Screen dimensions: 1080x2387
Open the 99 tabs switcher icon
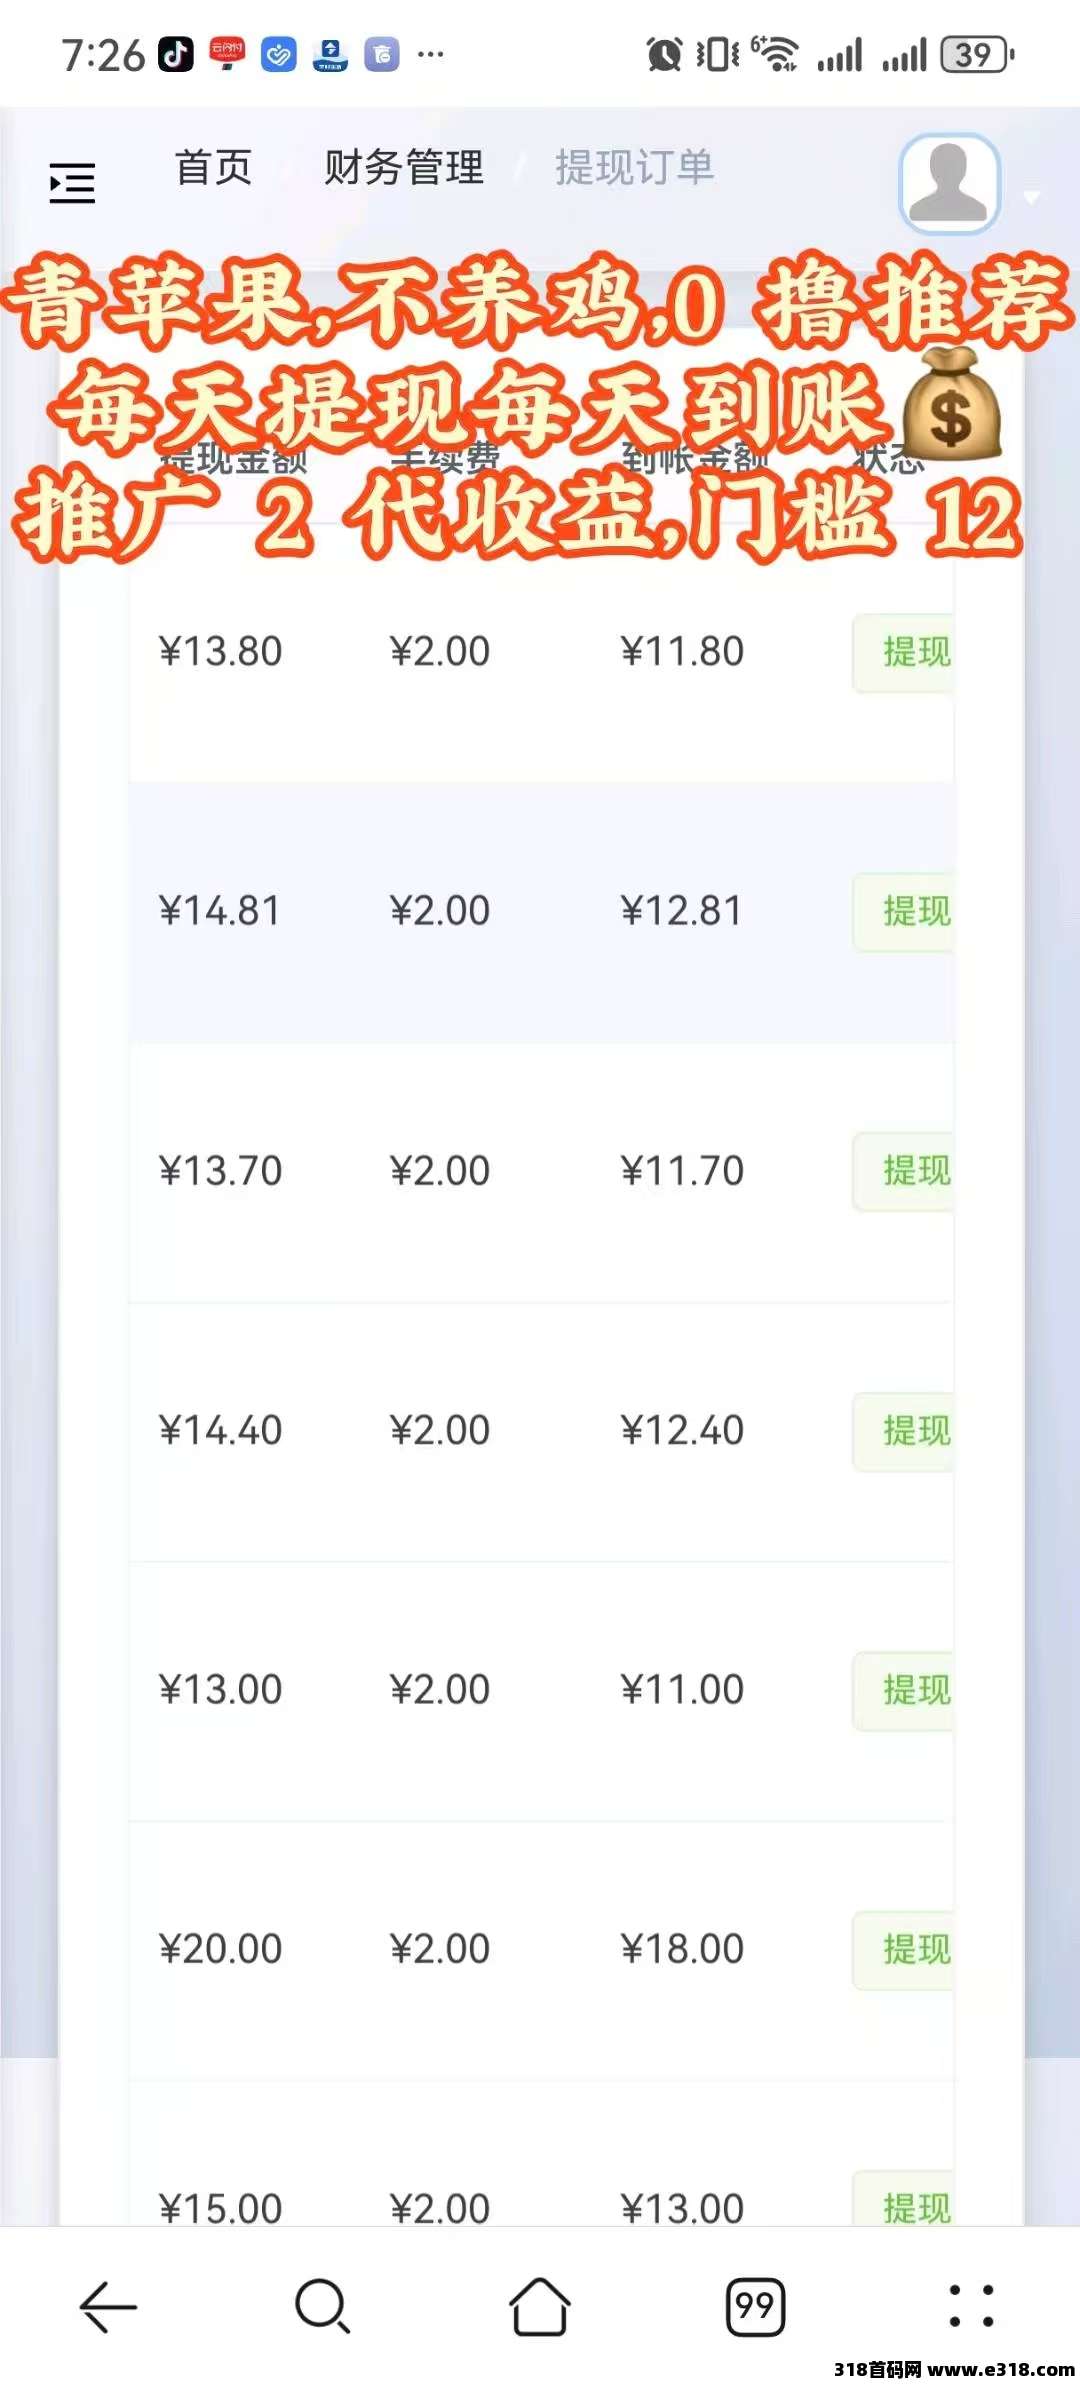point(755,2306)
